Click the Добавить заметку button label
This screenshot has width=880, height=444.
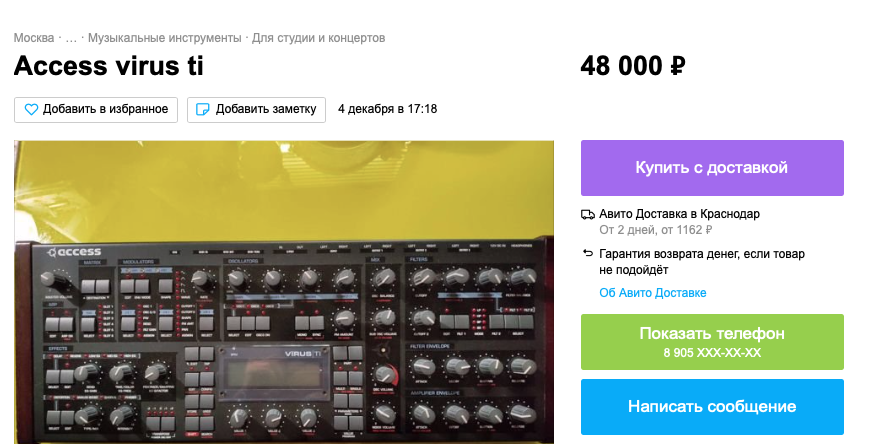coord(266,109)
